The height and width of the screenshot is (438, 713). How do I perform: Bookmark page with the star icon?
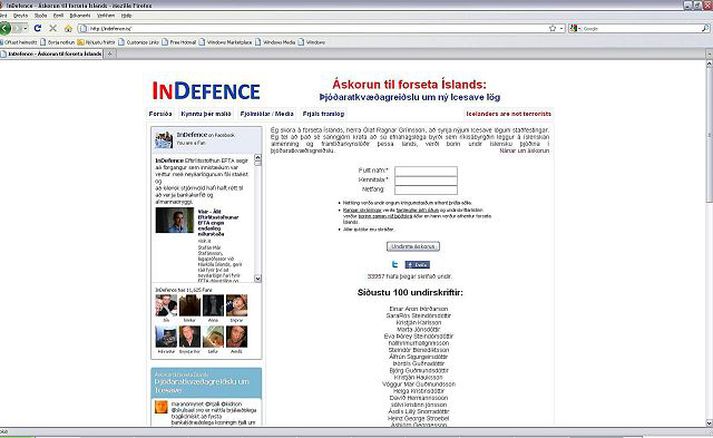point(552,28)
